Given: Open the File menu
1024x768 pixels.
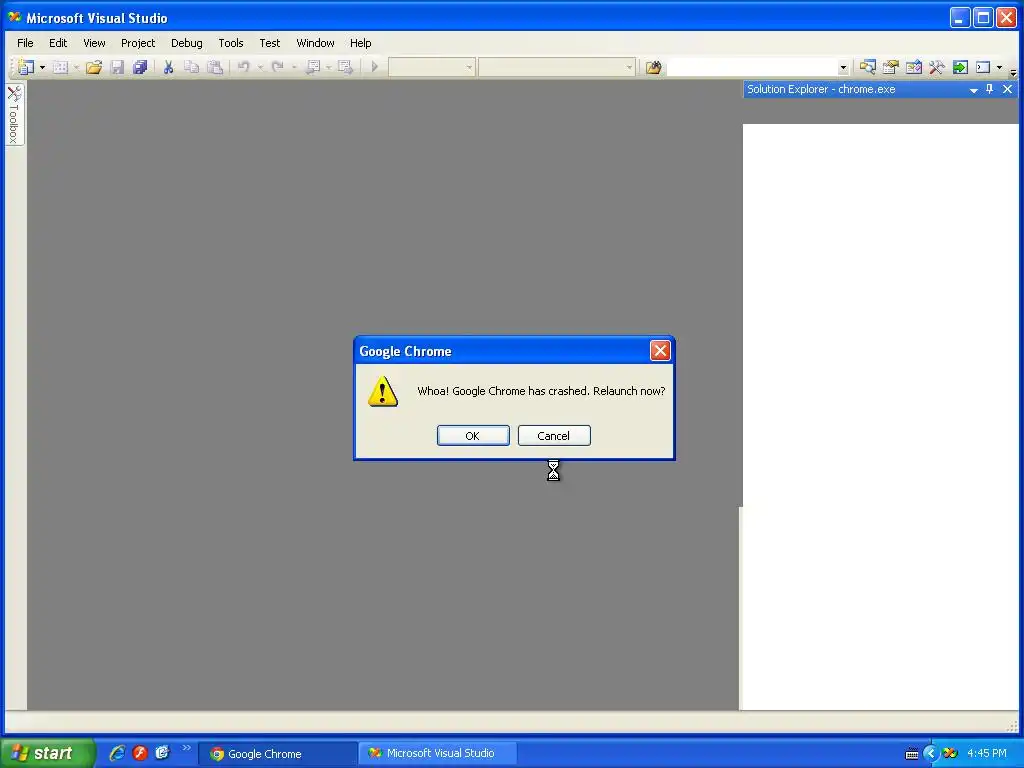Looking at the screenshot, I should click(x=25, y=43).
